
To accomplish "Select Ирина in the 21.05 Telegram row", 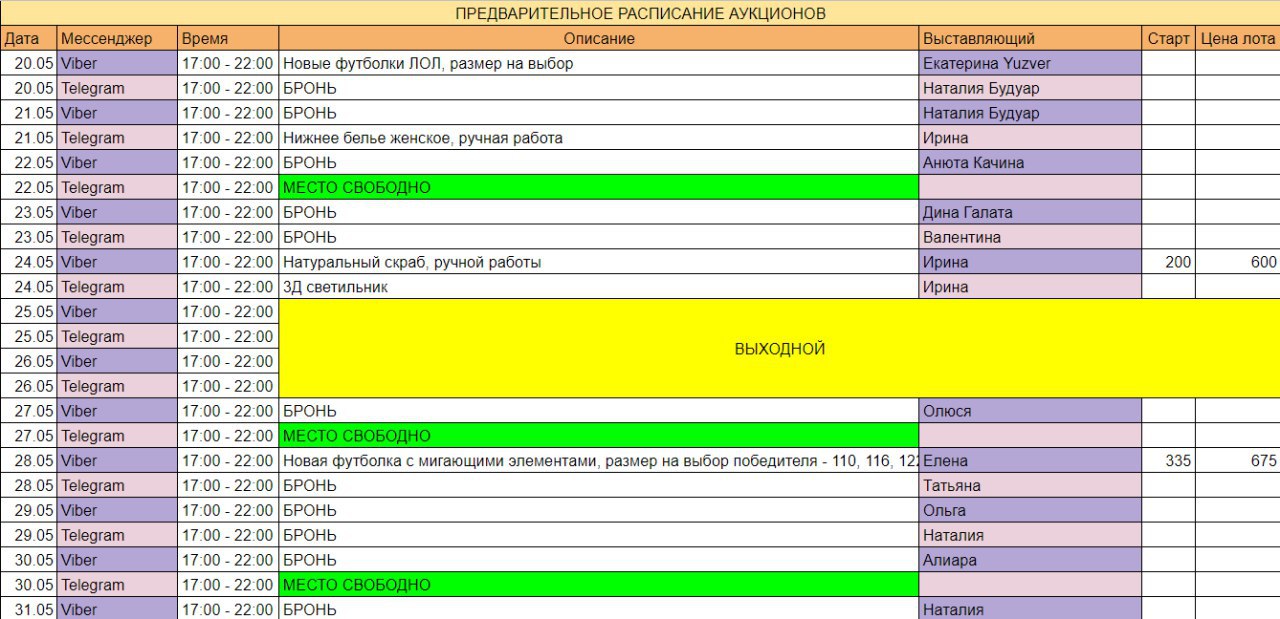I will click(1031, 138).
